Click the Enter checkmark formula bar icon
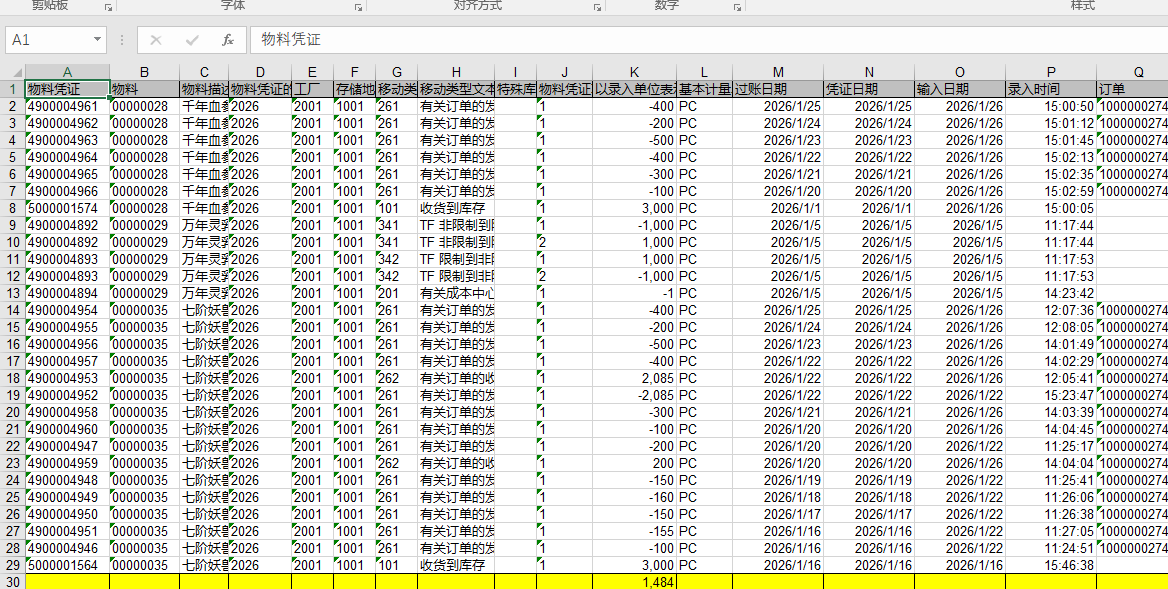This screenshot has width=1168, height=589. 192,40
